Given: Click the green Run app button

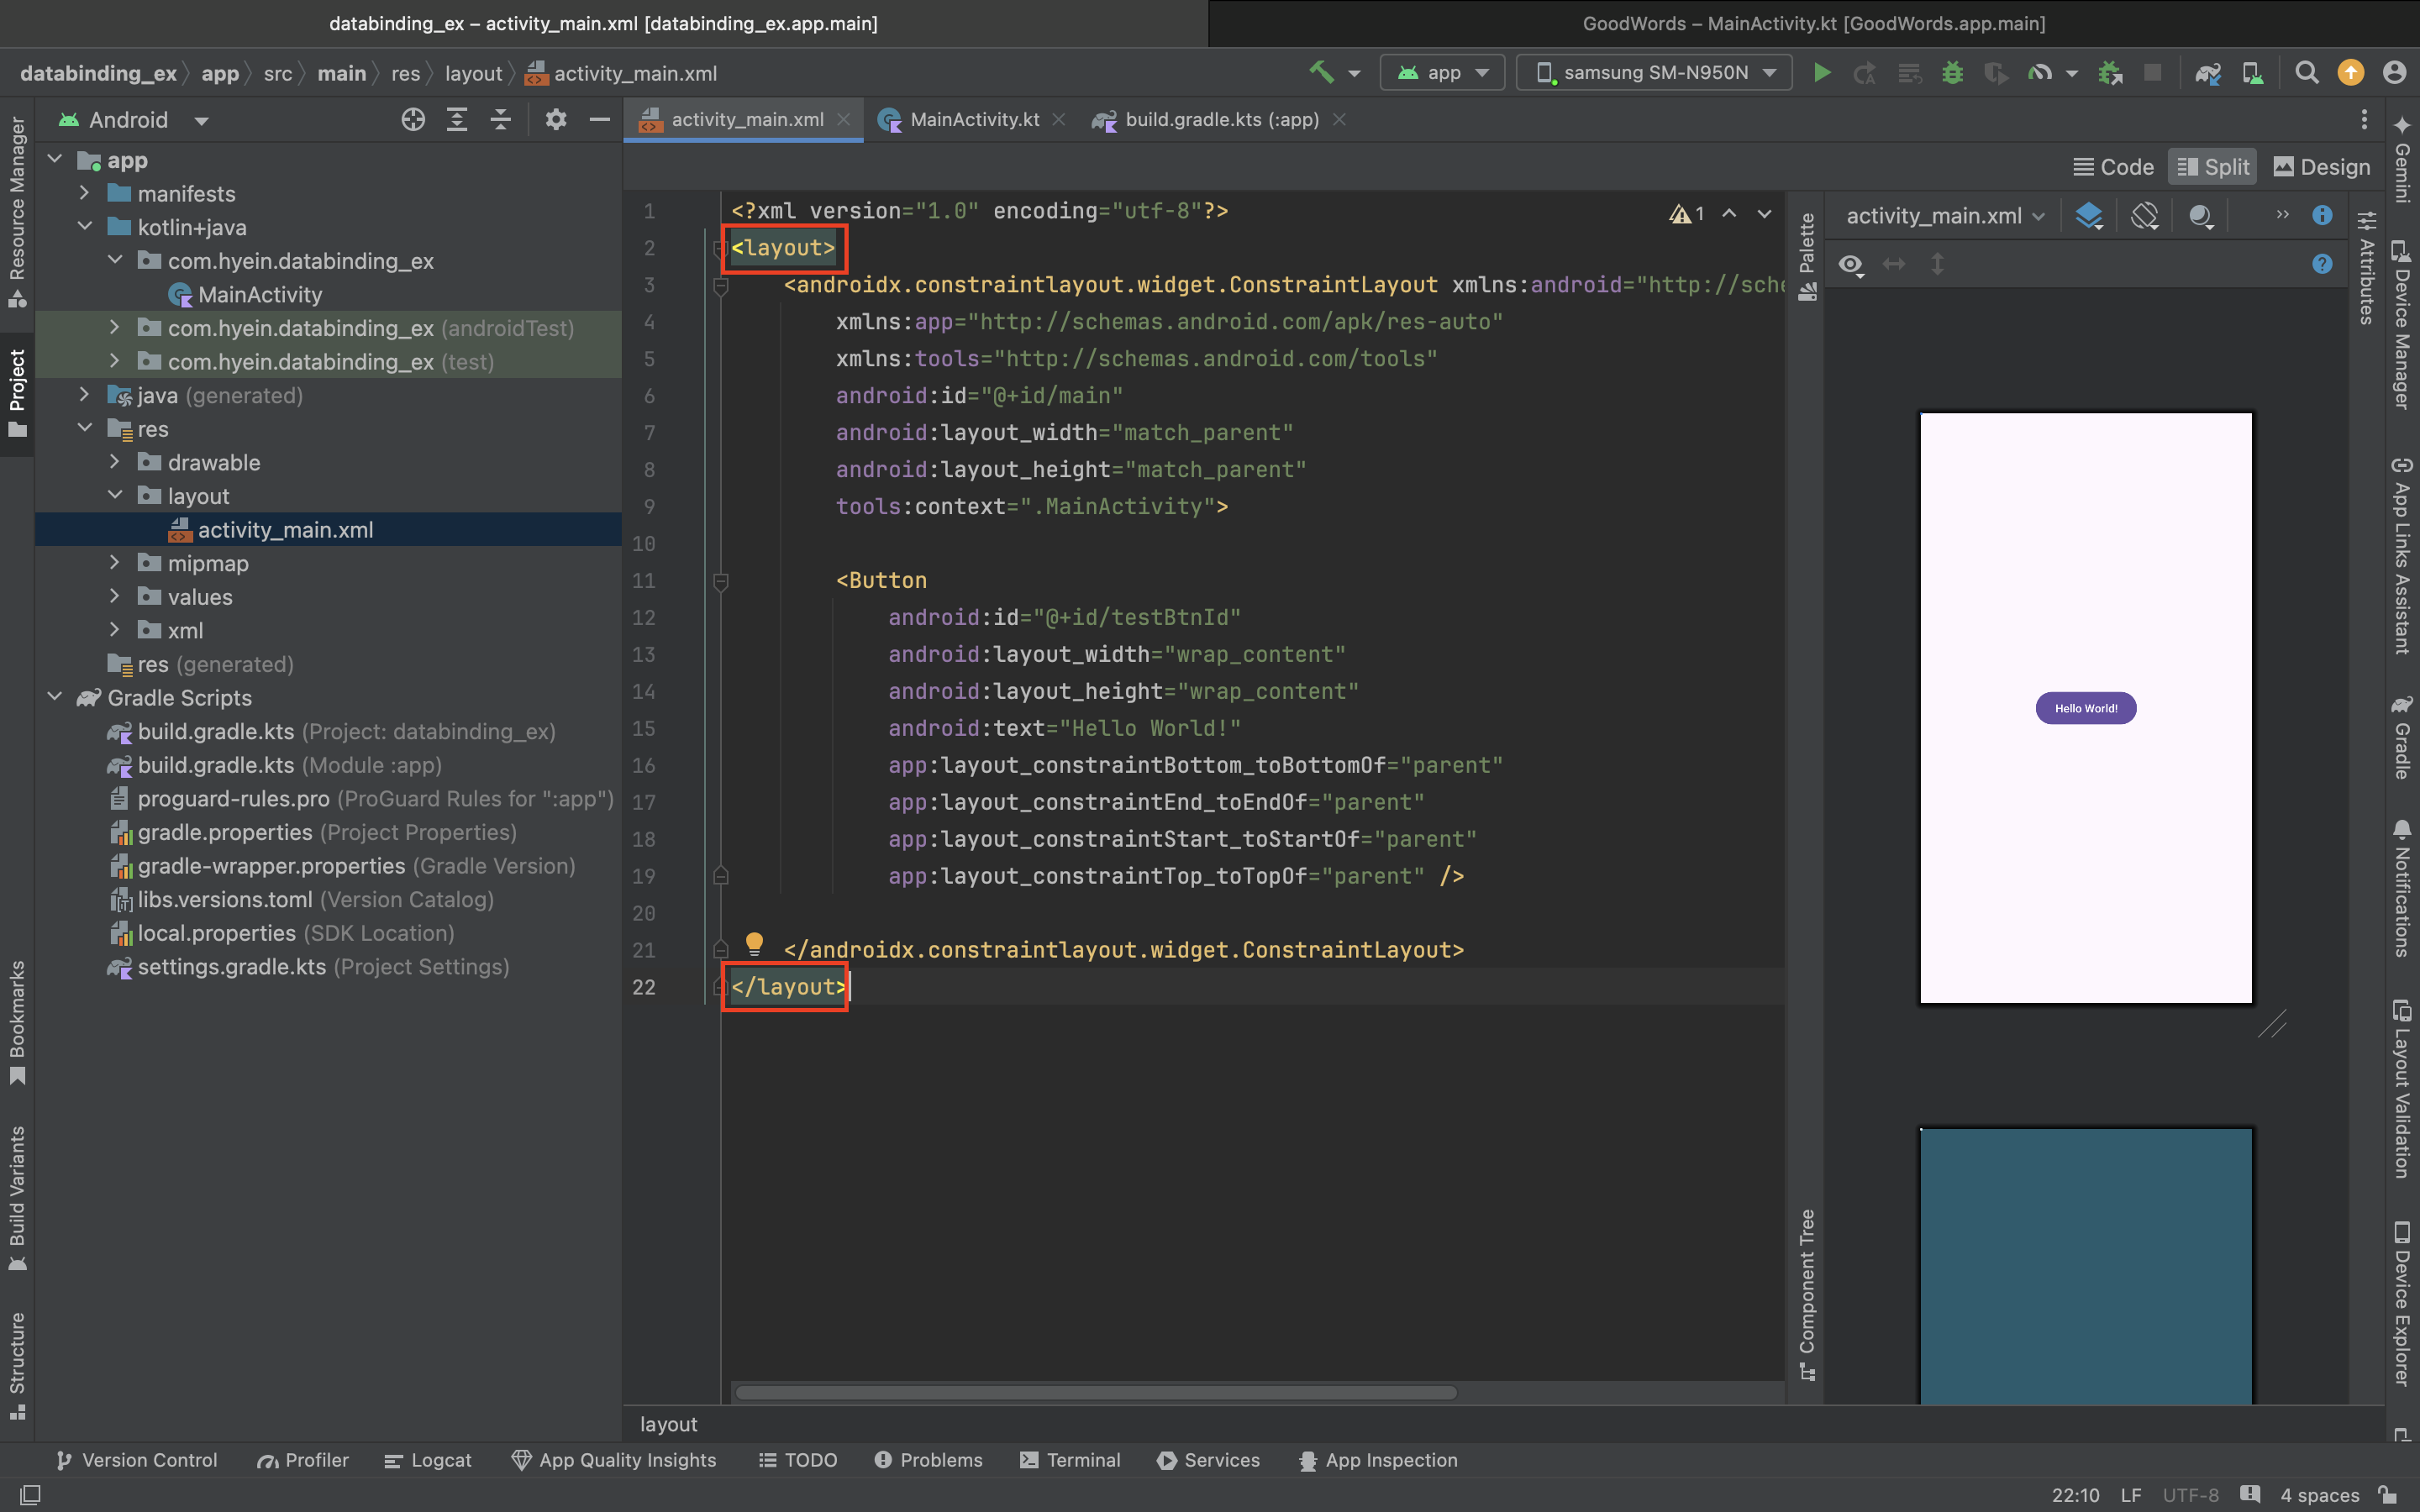Looking at the screenshot, I should 1821,73.
